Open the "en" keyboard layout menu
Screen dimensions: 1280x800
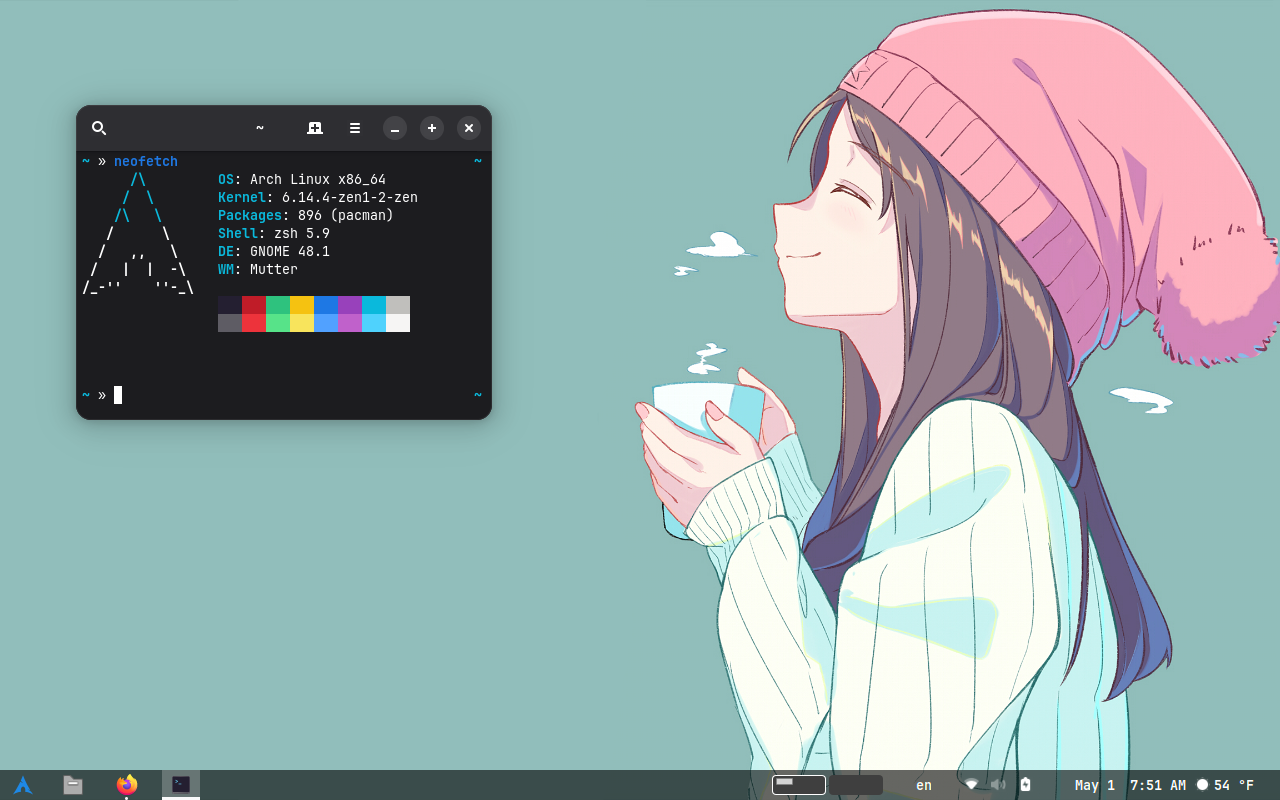click(x=924, y=785)
